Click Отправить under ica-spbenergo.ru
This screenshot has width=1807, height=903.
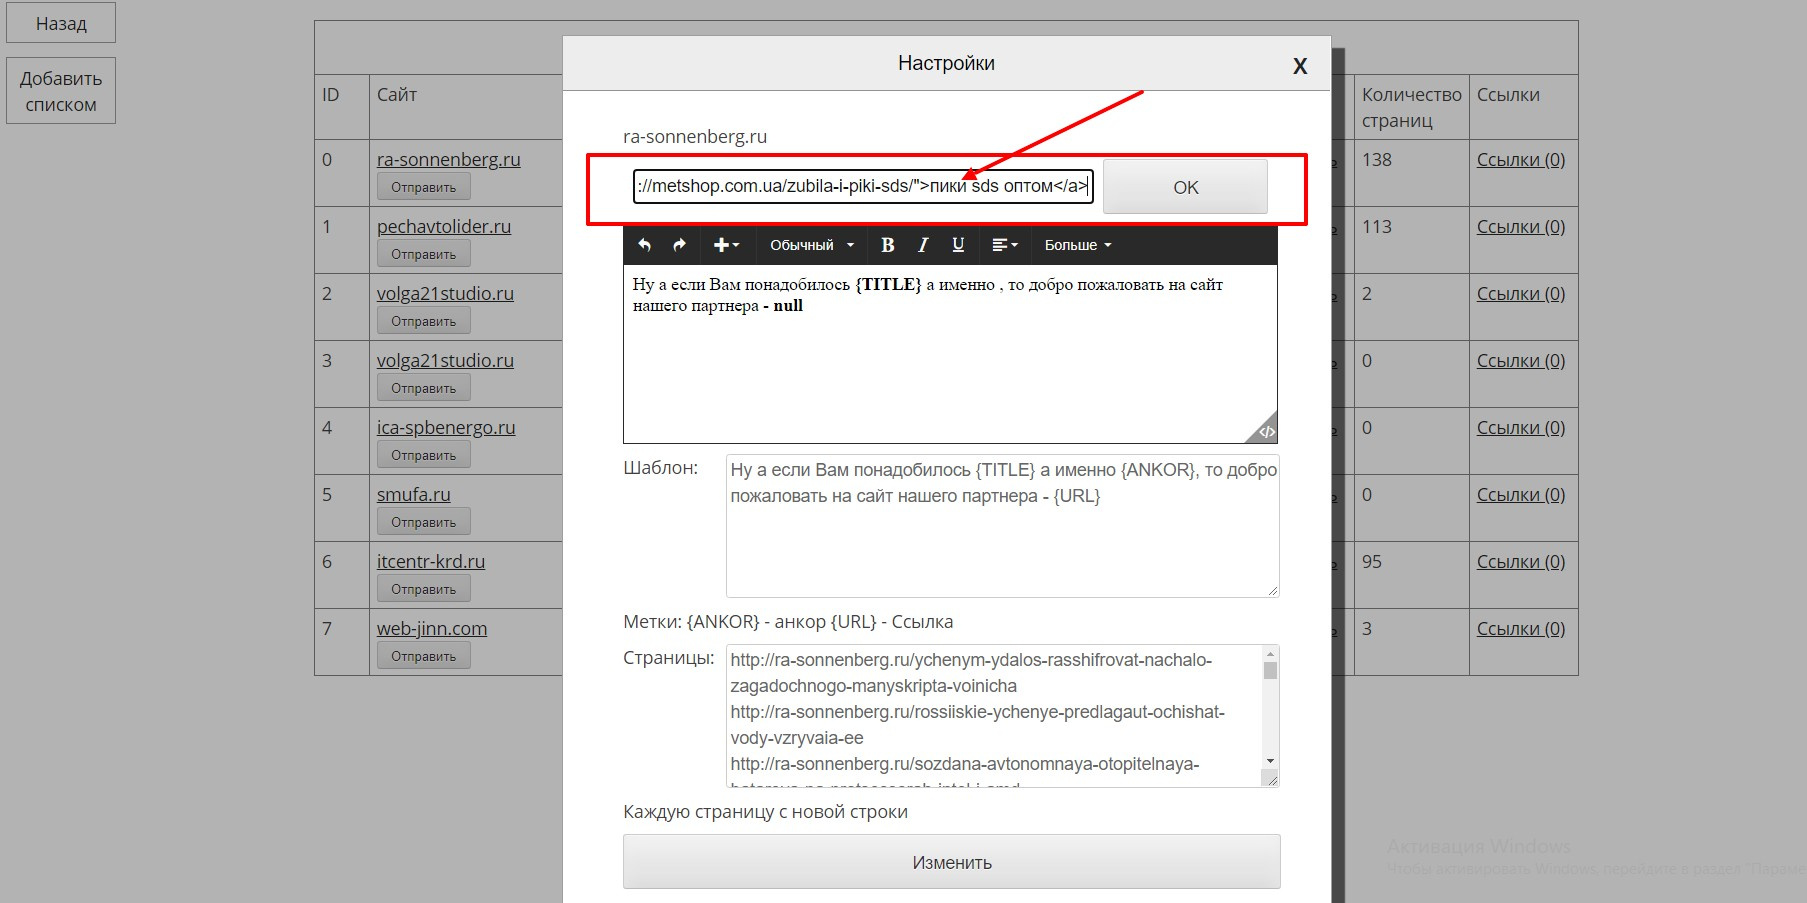[x=423, y=455]
